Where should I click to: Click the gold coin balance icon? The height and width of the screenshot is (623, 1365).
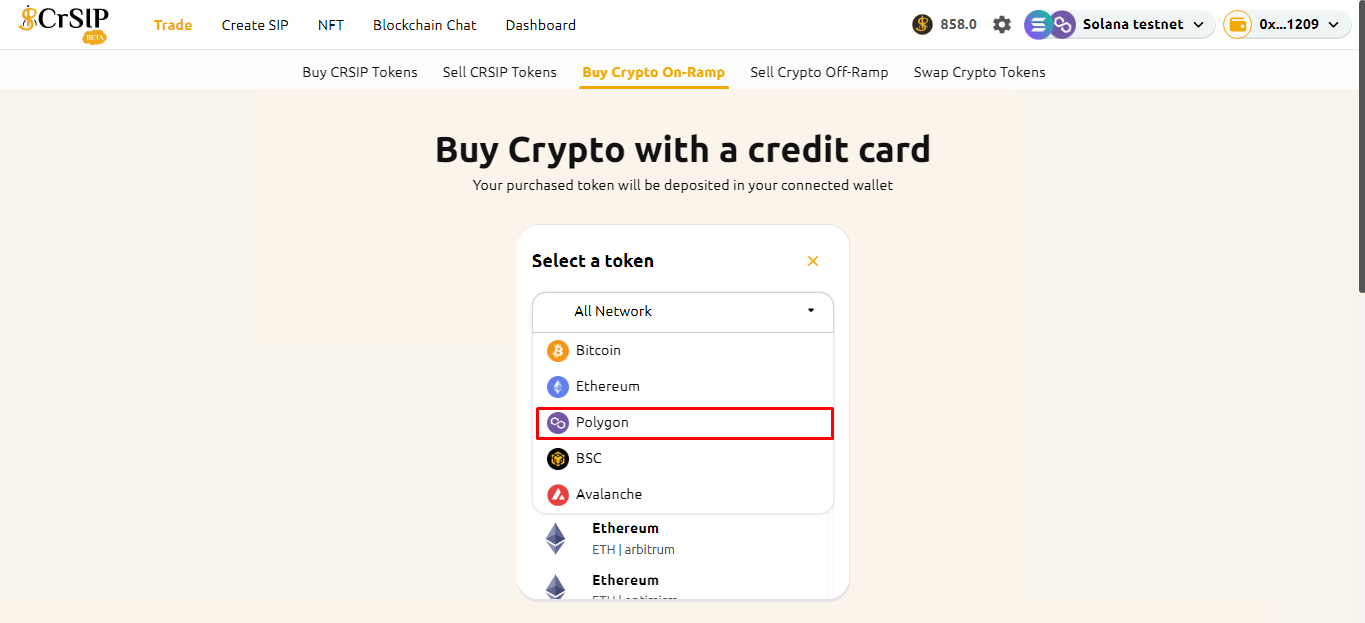pos(922,24)
